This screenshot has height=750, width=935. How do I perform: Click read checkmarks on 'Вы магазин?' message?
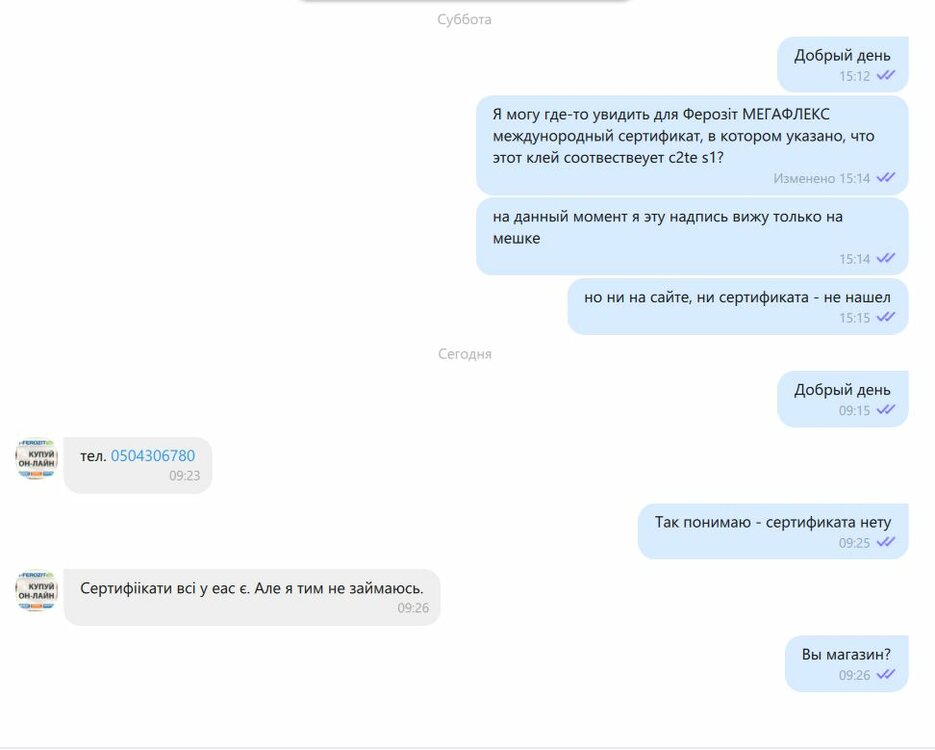886,674
